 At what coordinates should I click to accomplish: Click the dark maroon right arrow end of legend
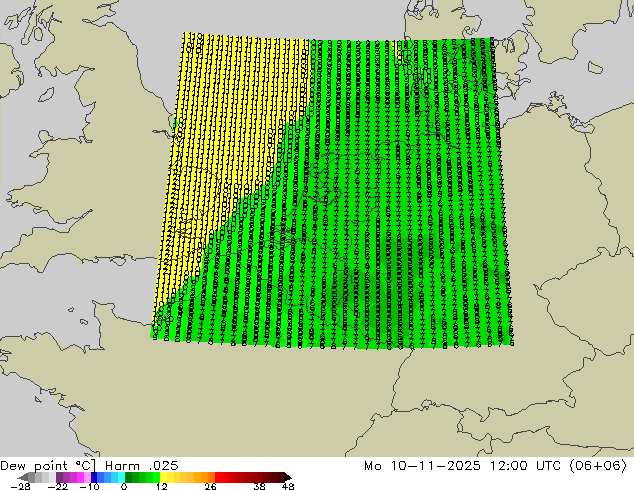(x=287, y=477)
